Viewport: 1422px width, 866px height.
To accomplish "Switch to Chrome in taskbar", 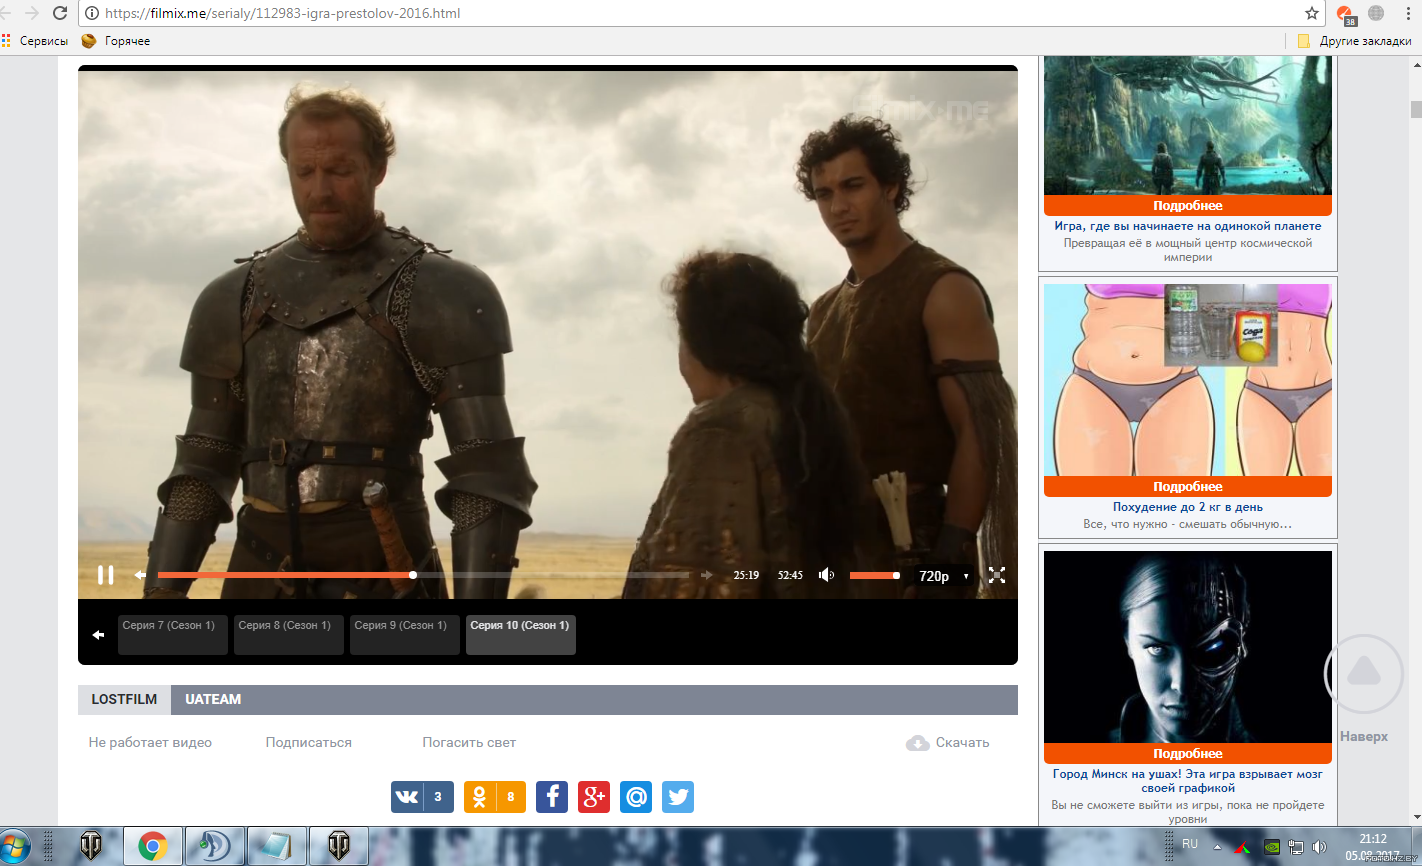I will pyautogui.click(x=153, y=846).
